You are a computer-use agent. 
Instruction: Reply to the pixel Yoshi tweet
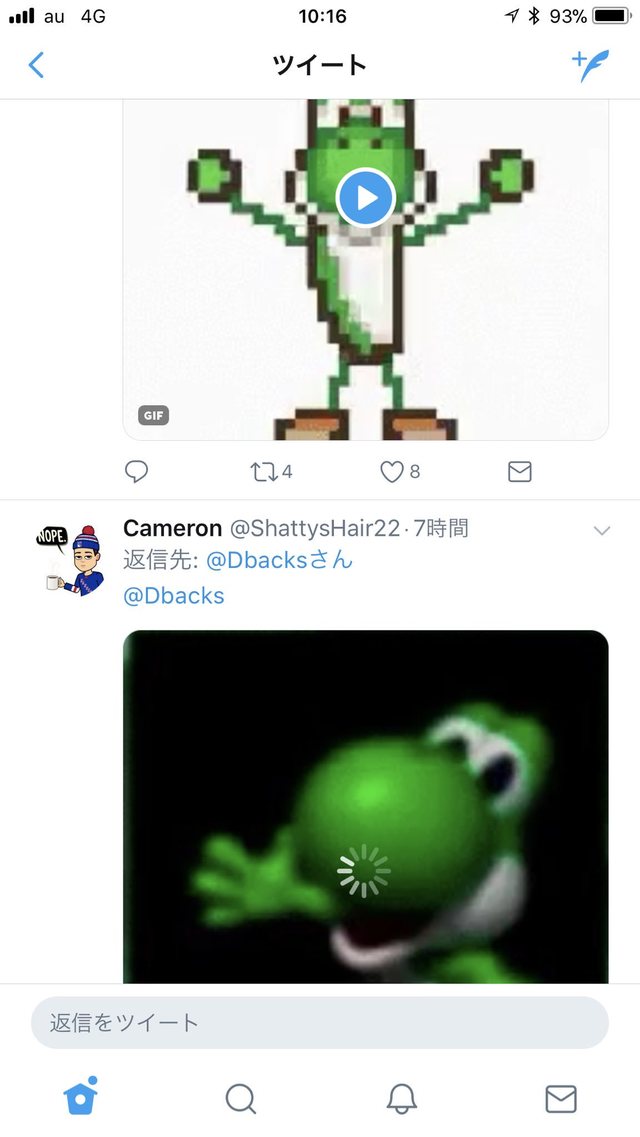click(x=136, y=471)
